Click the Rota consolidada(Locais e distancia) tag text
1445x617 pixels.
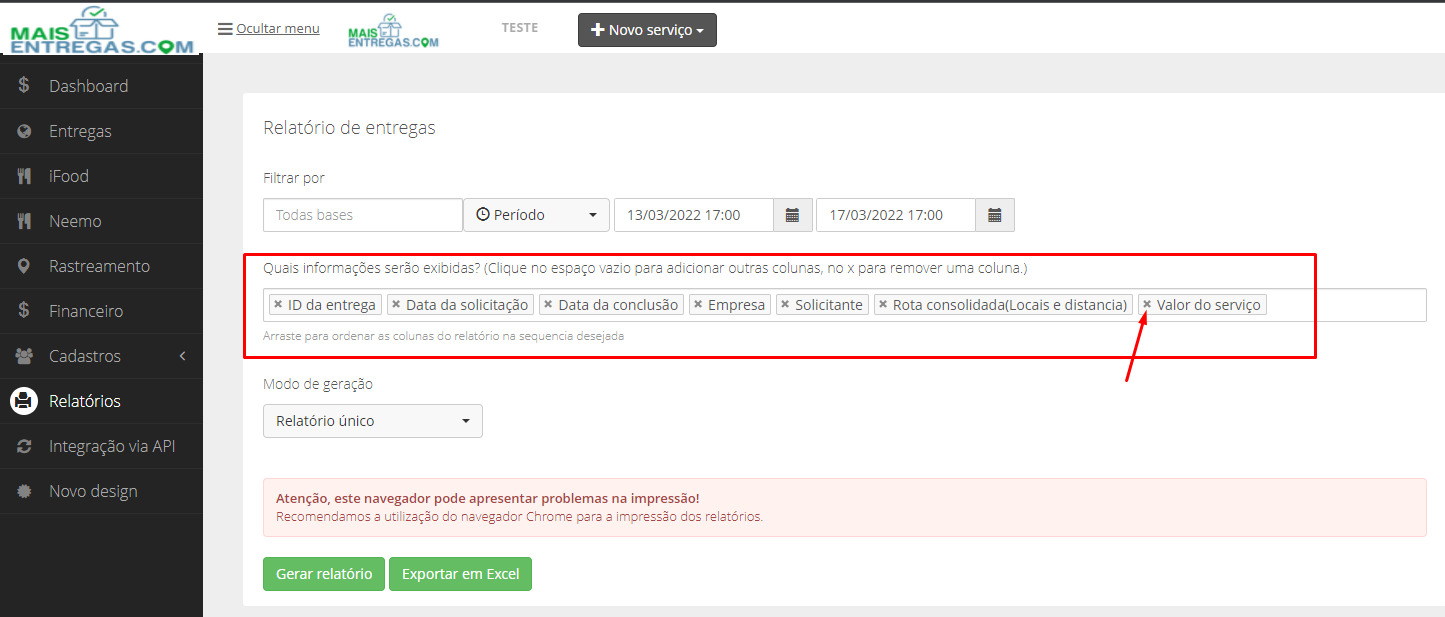click(1010, 304)
